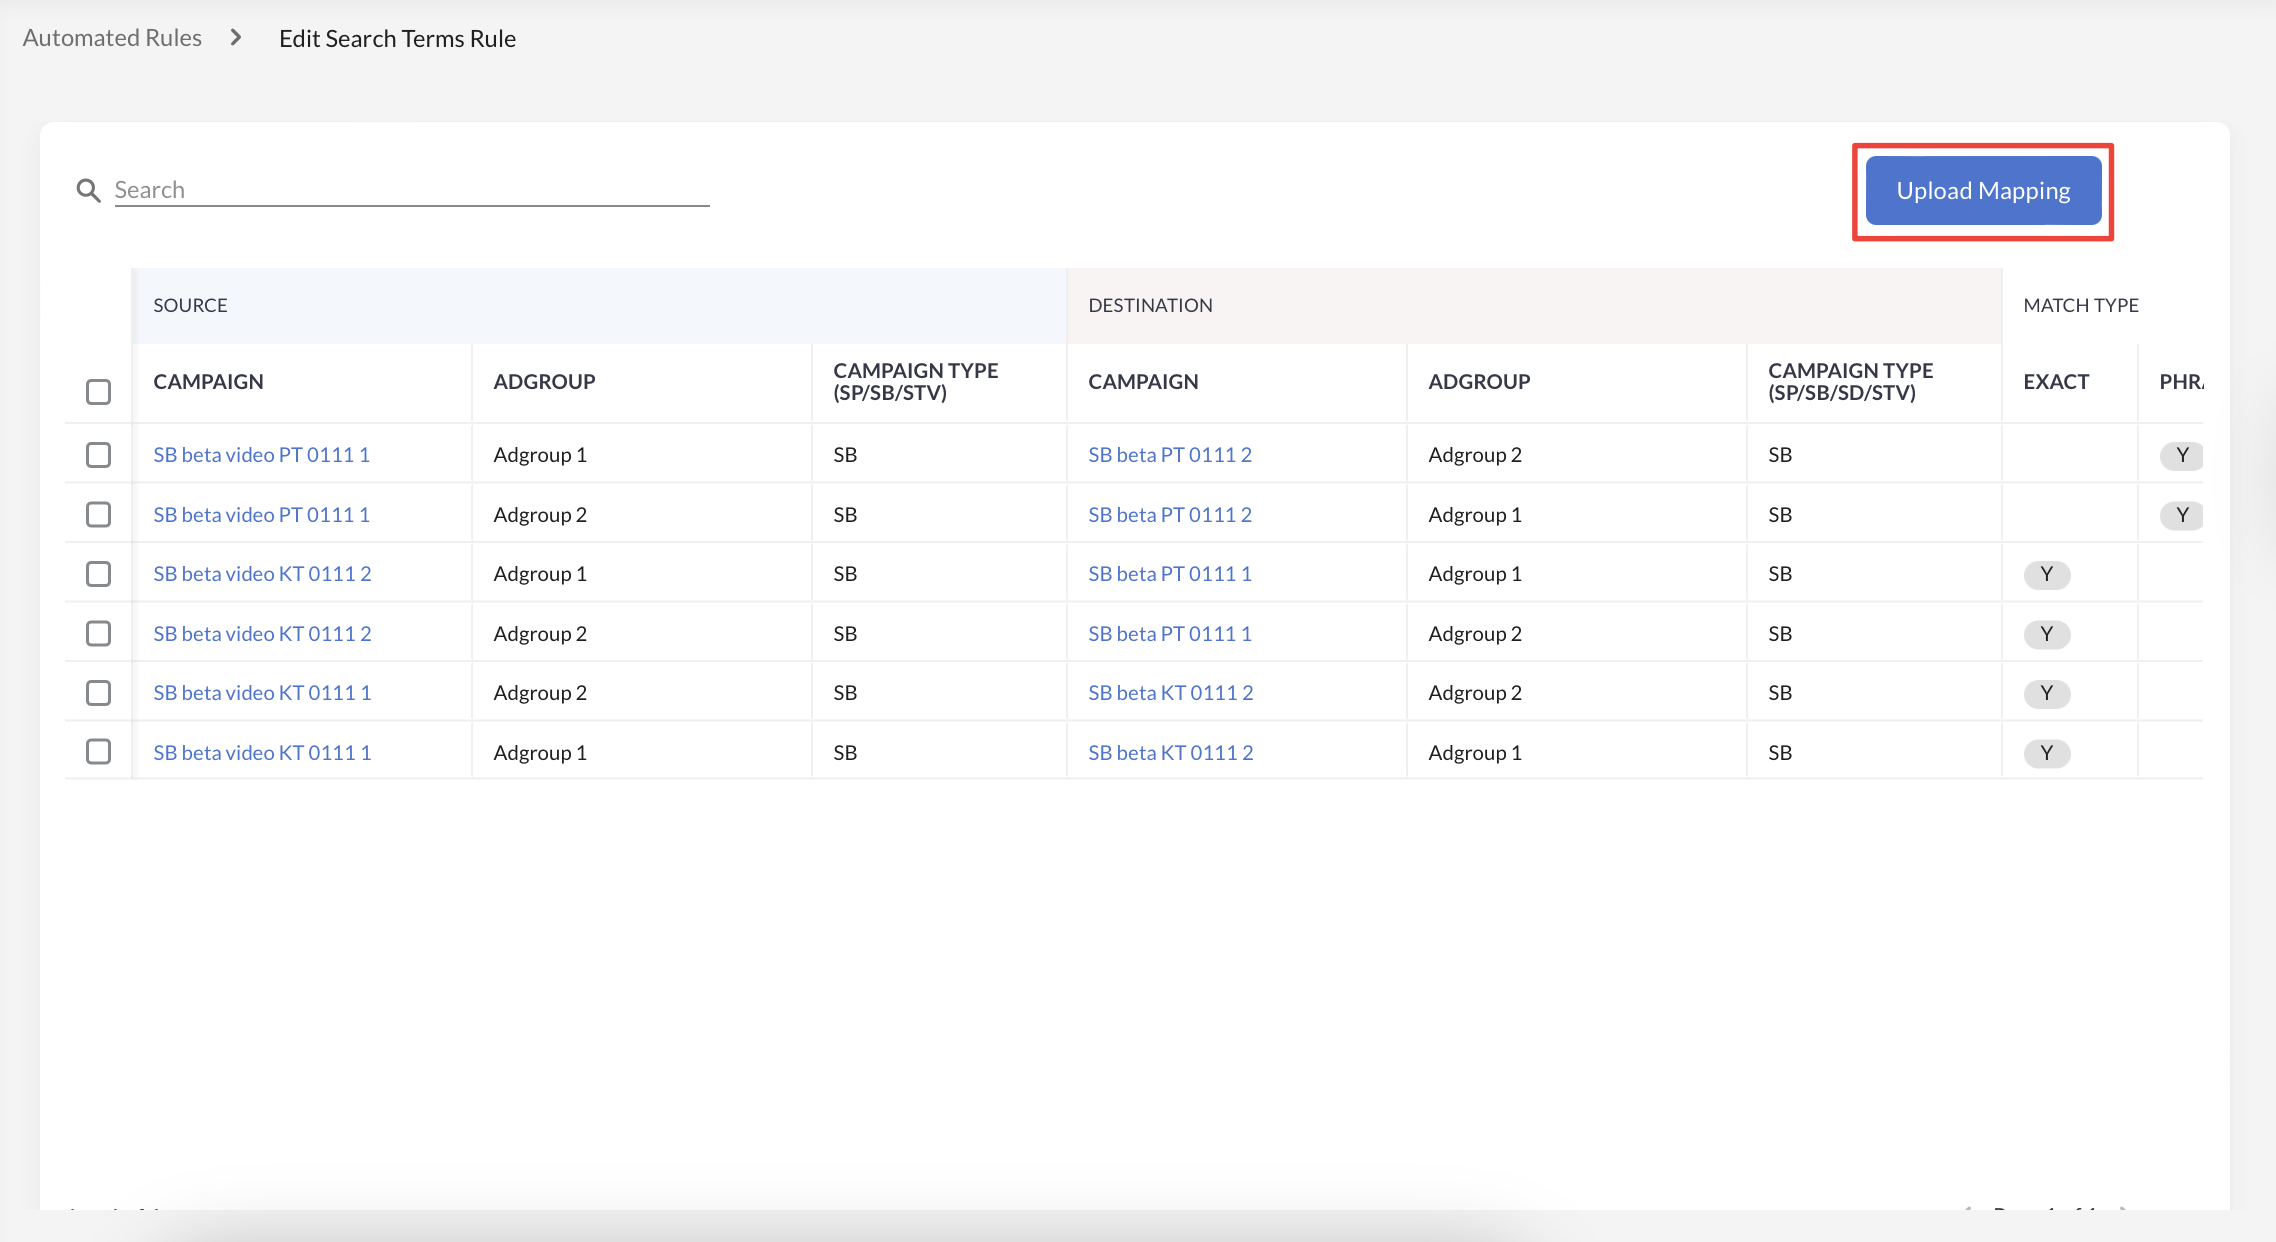Image resolution: width=2276 pixels, height=1242 pixels.
Task: Check the first row's checkbox
Action: pos(98,455)
